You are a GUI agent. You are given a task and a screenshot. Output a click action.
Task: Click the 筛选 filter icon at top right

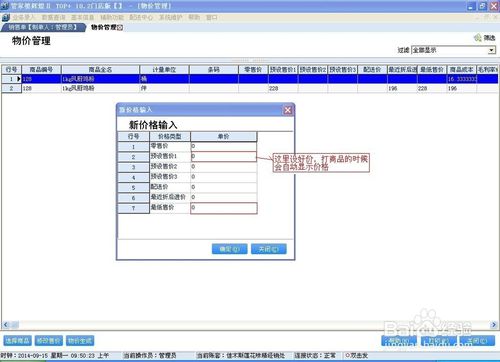pyautogui.click(x=478, y=38)
